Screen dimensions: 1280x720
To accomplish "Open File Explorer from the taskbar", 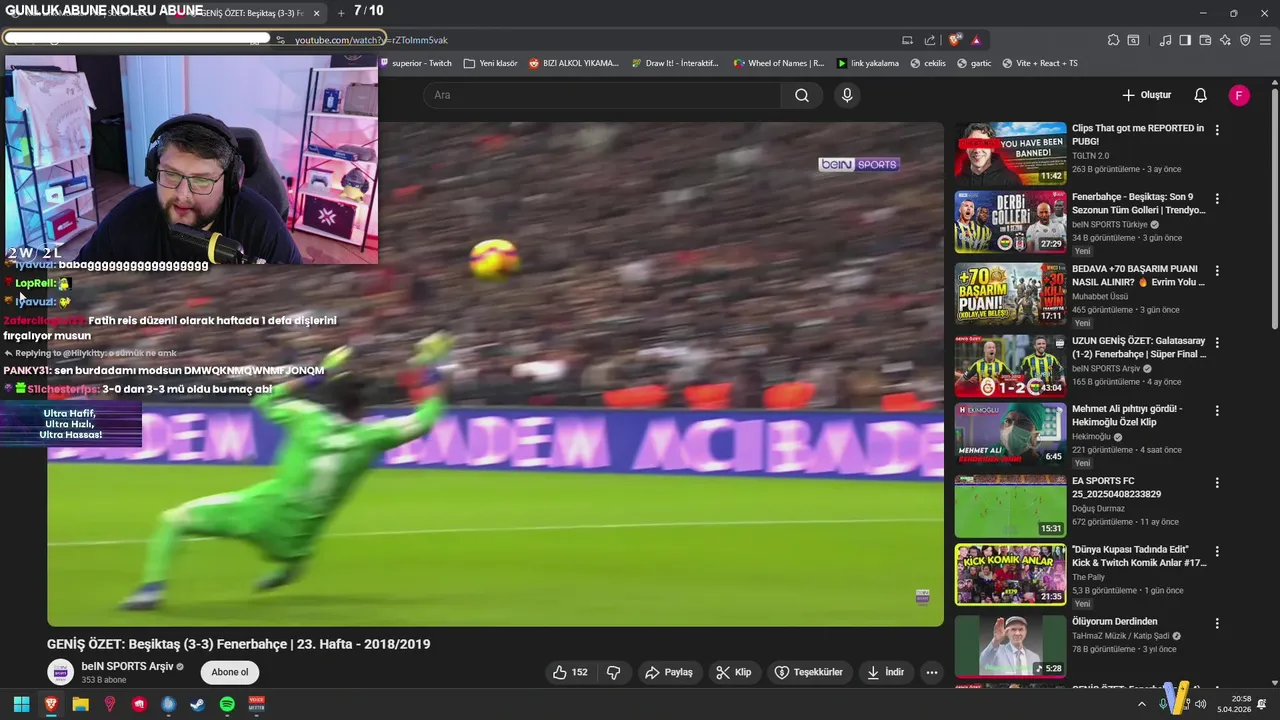I will click(80, 704).
